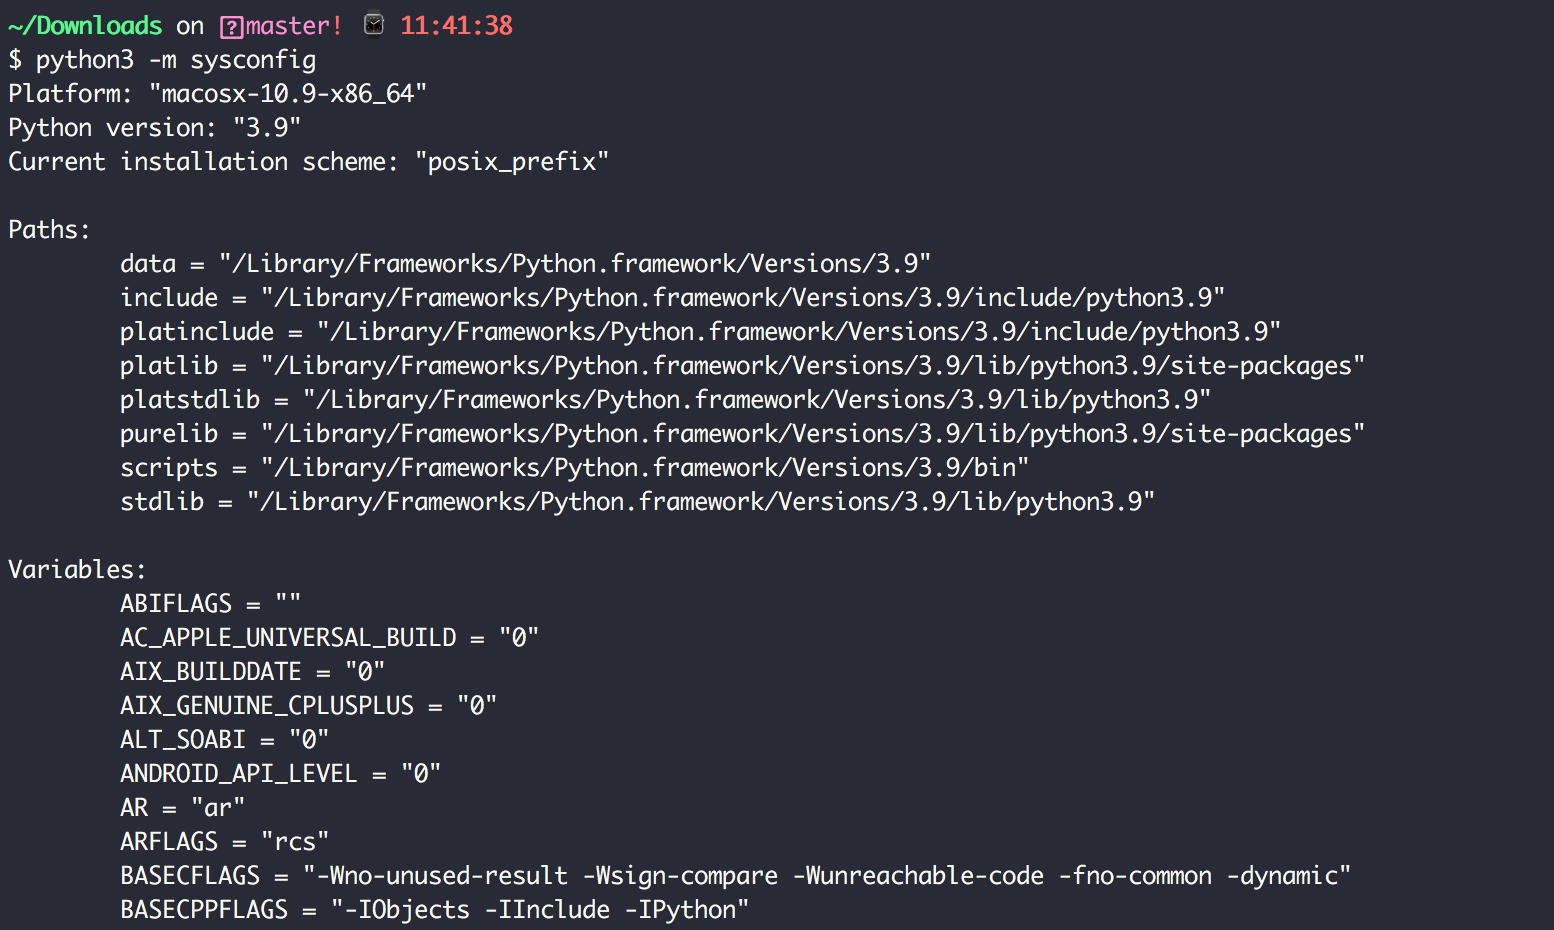
Task: Click the git untracked-status question mark icon
Action: coord(231,27)
